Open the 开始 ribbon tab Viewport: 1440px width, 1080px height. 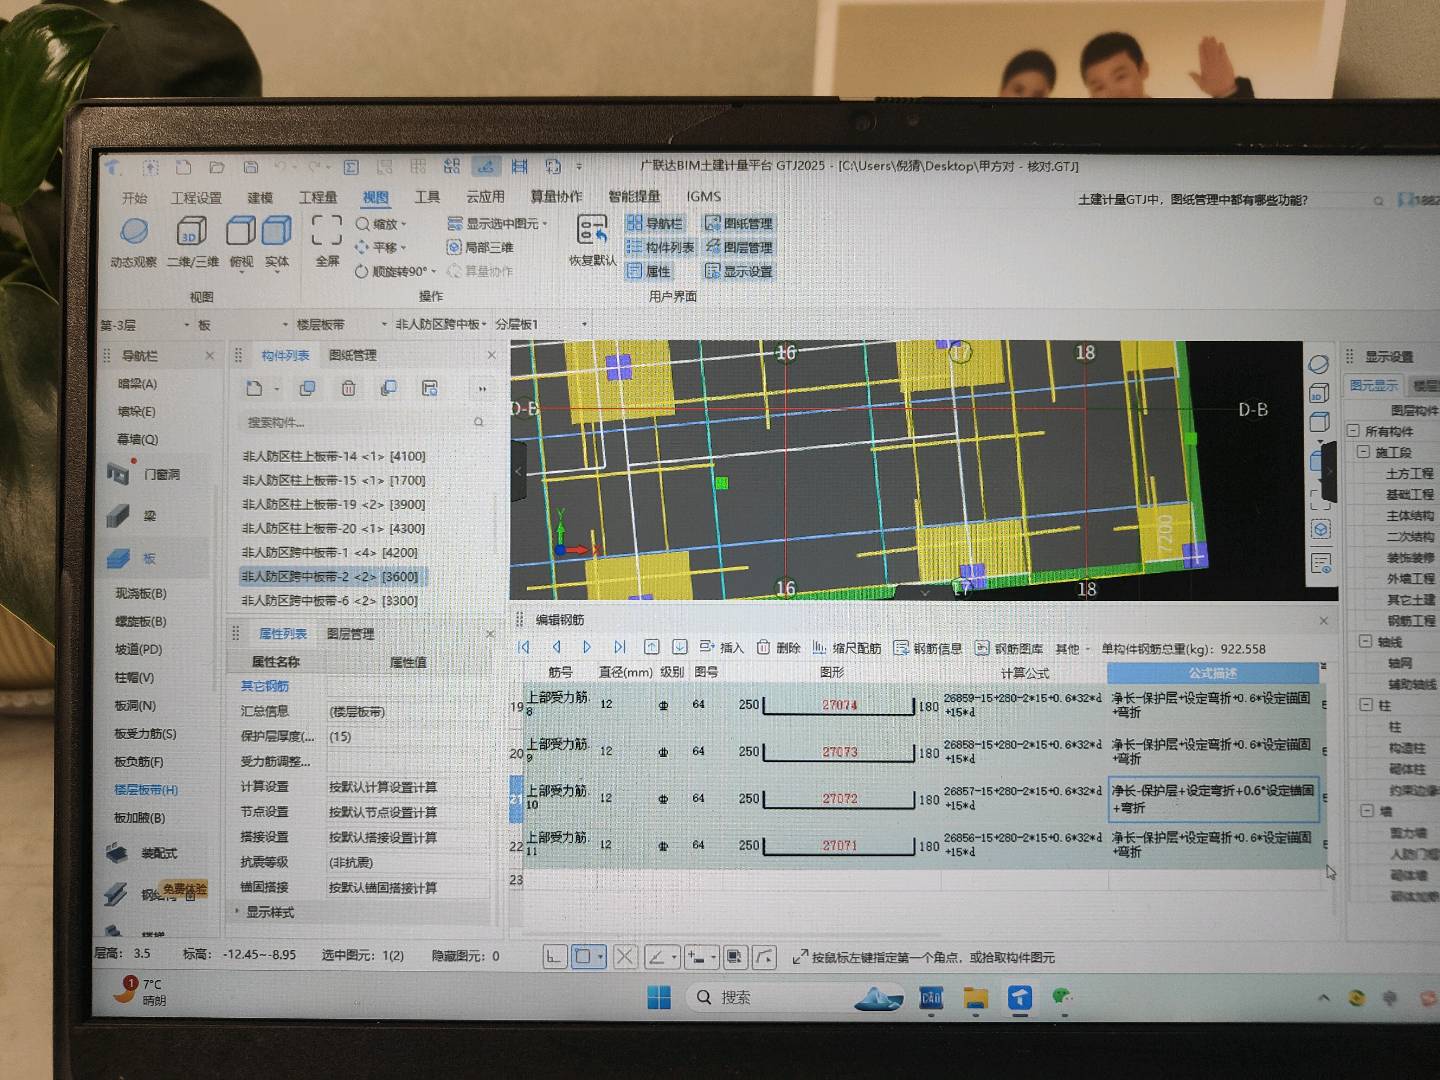(x=134, y=198)
